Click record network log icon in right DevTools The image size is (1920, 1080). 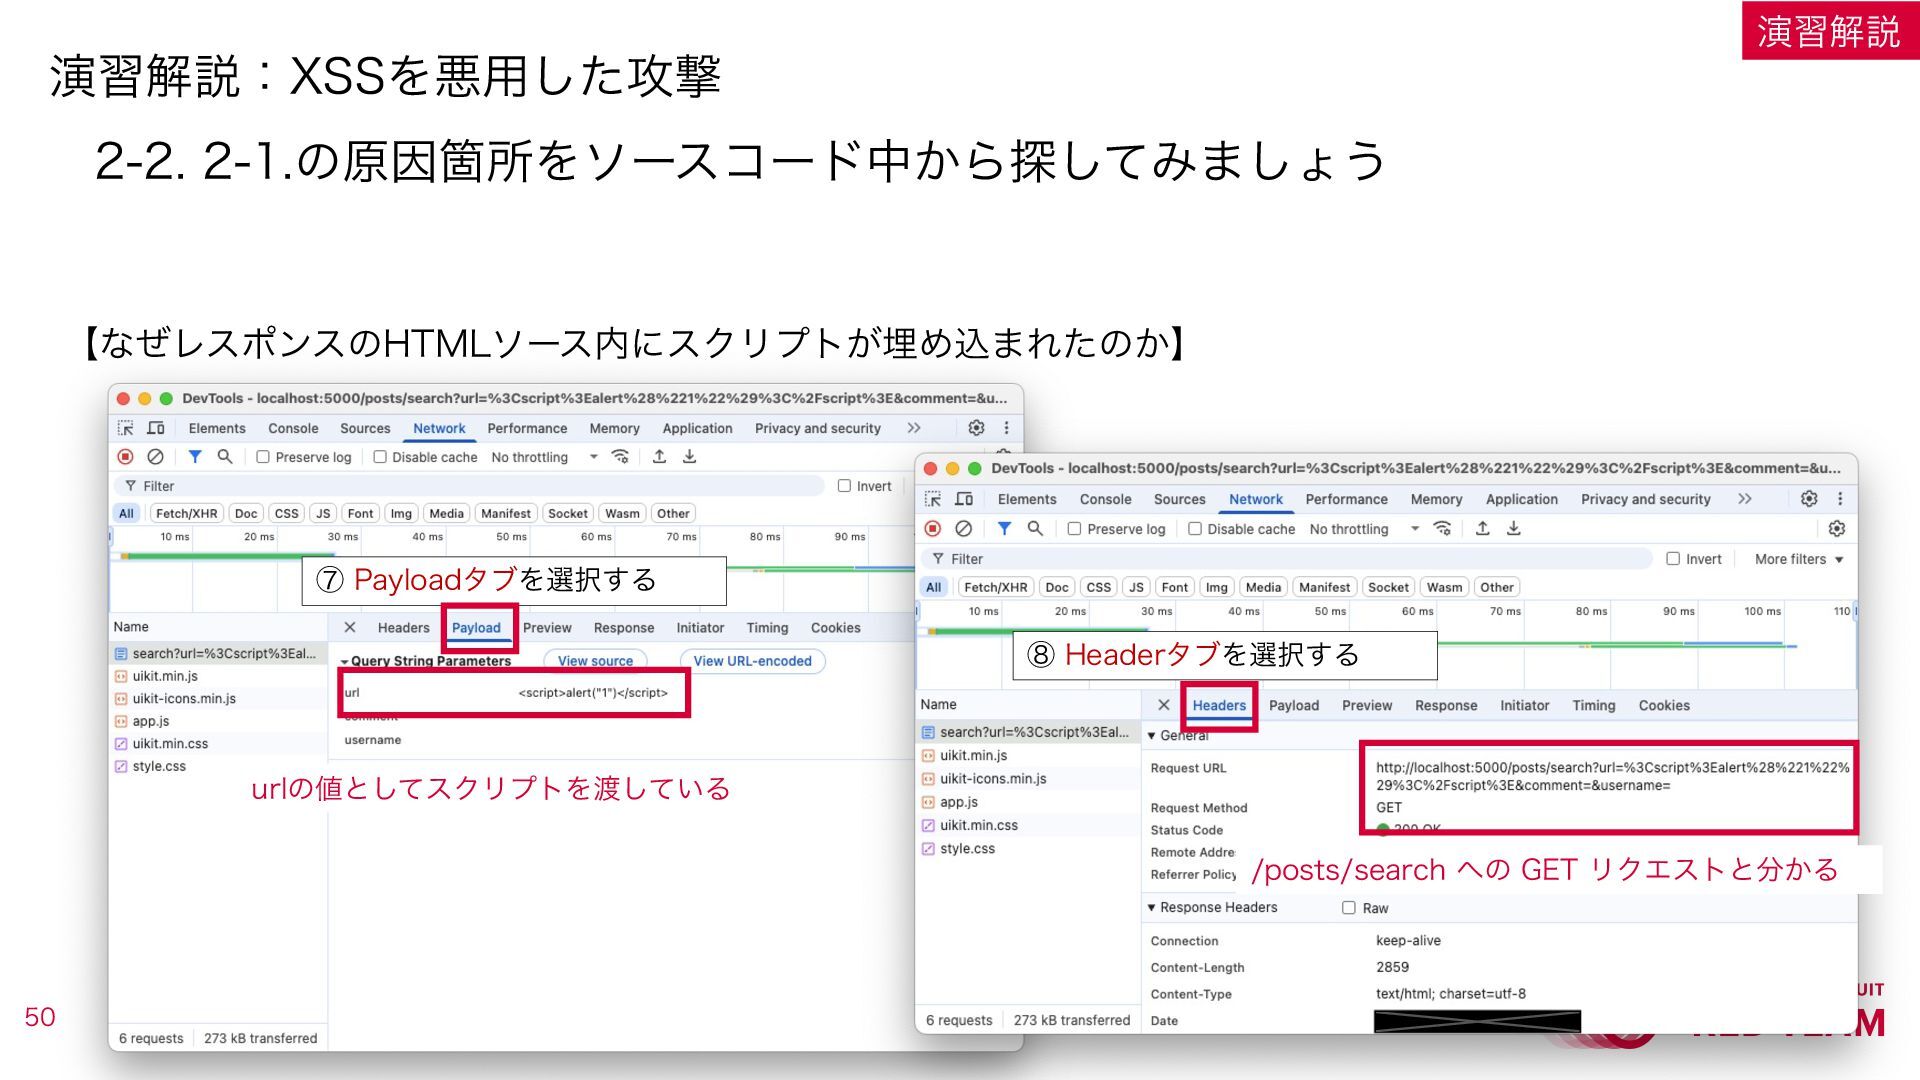coord(933,529)
